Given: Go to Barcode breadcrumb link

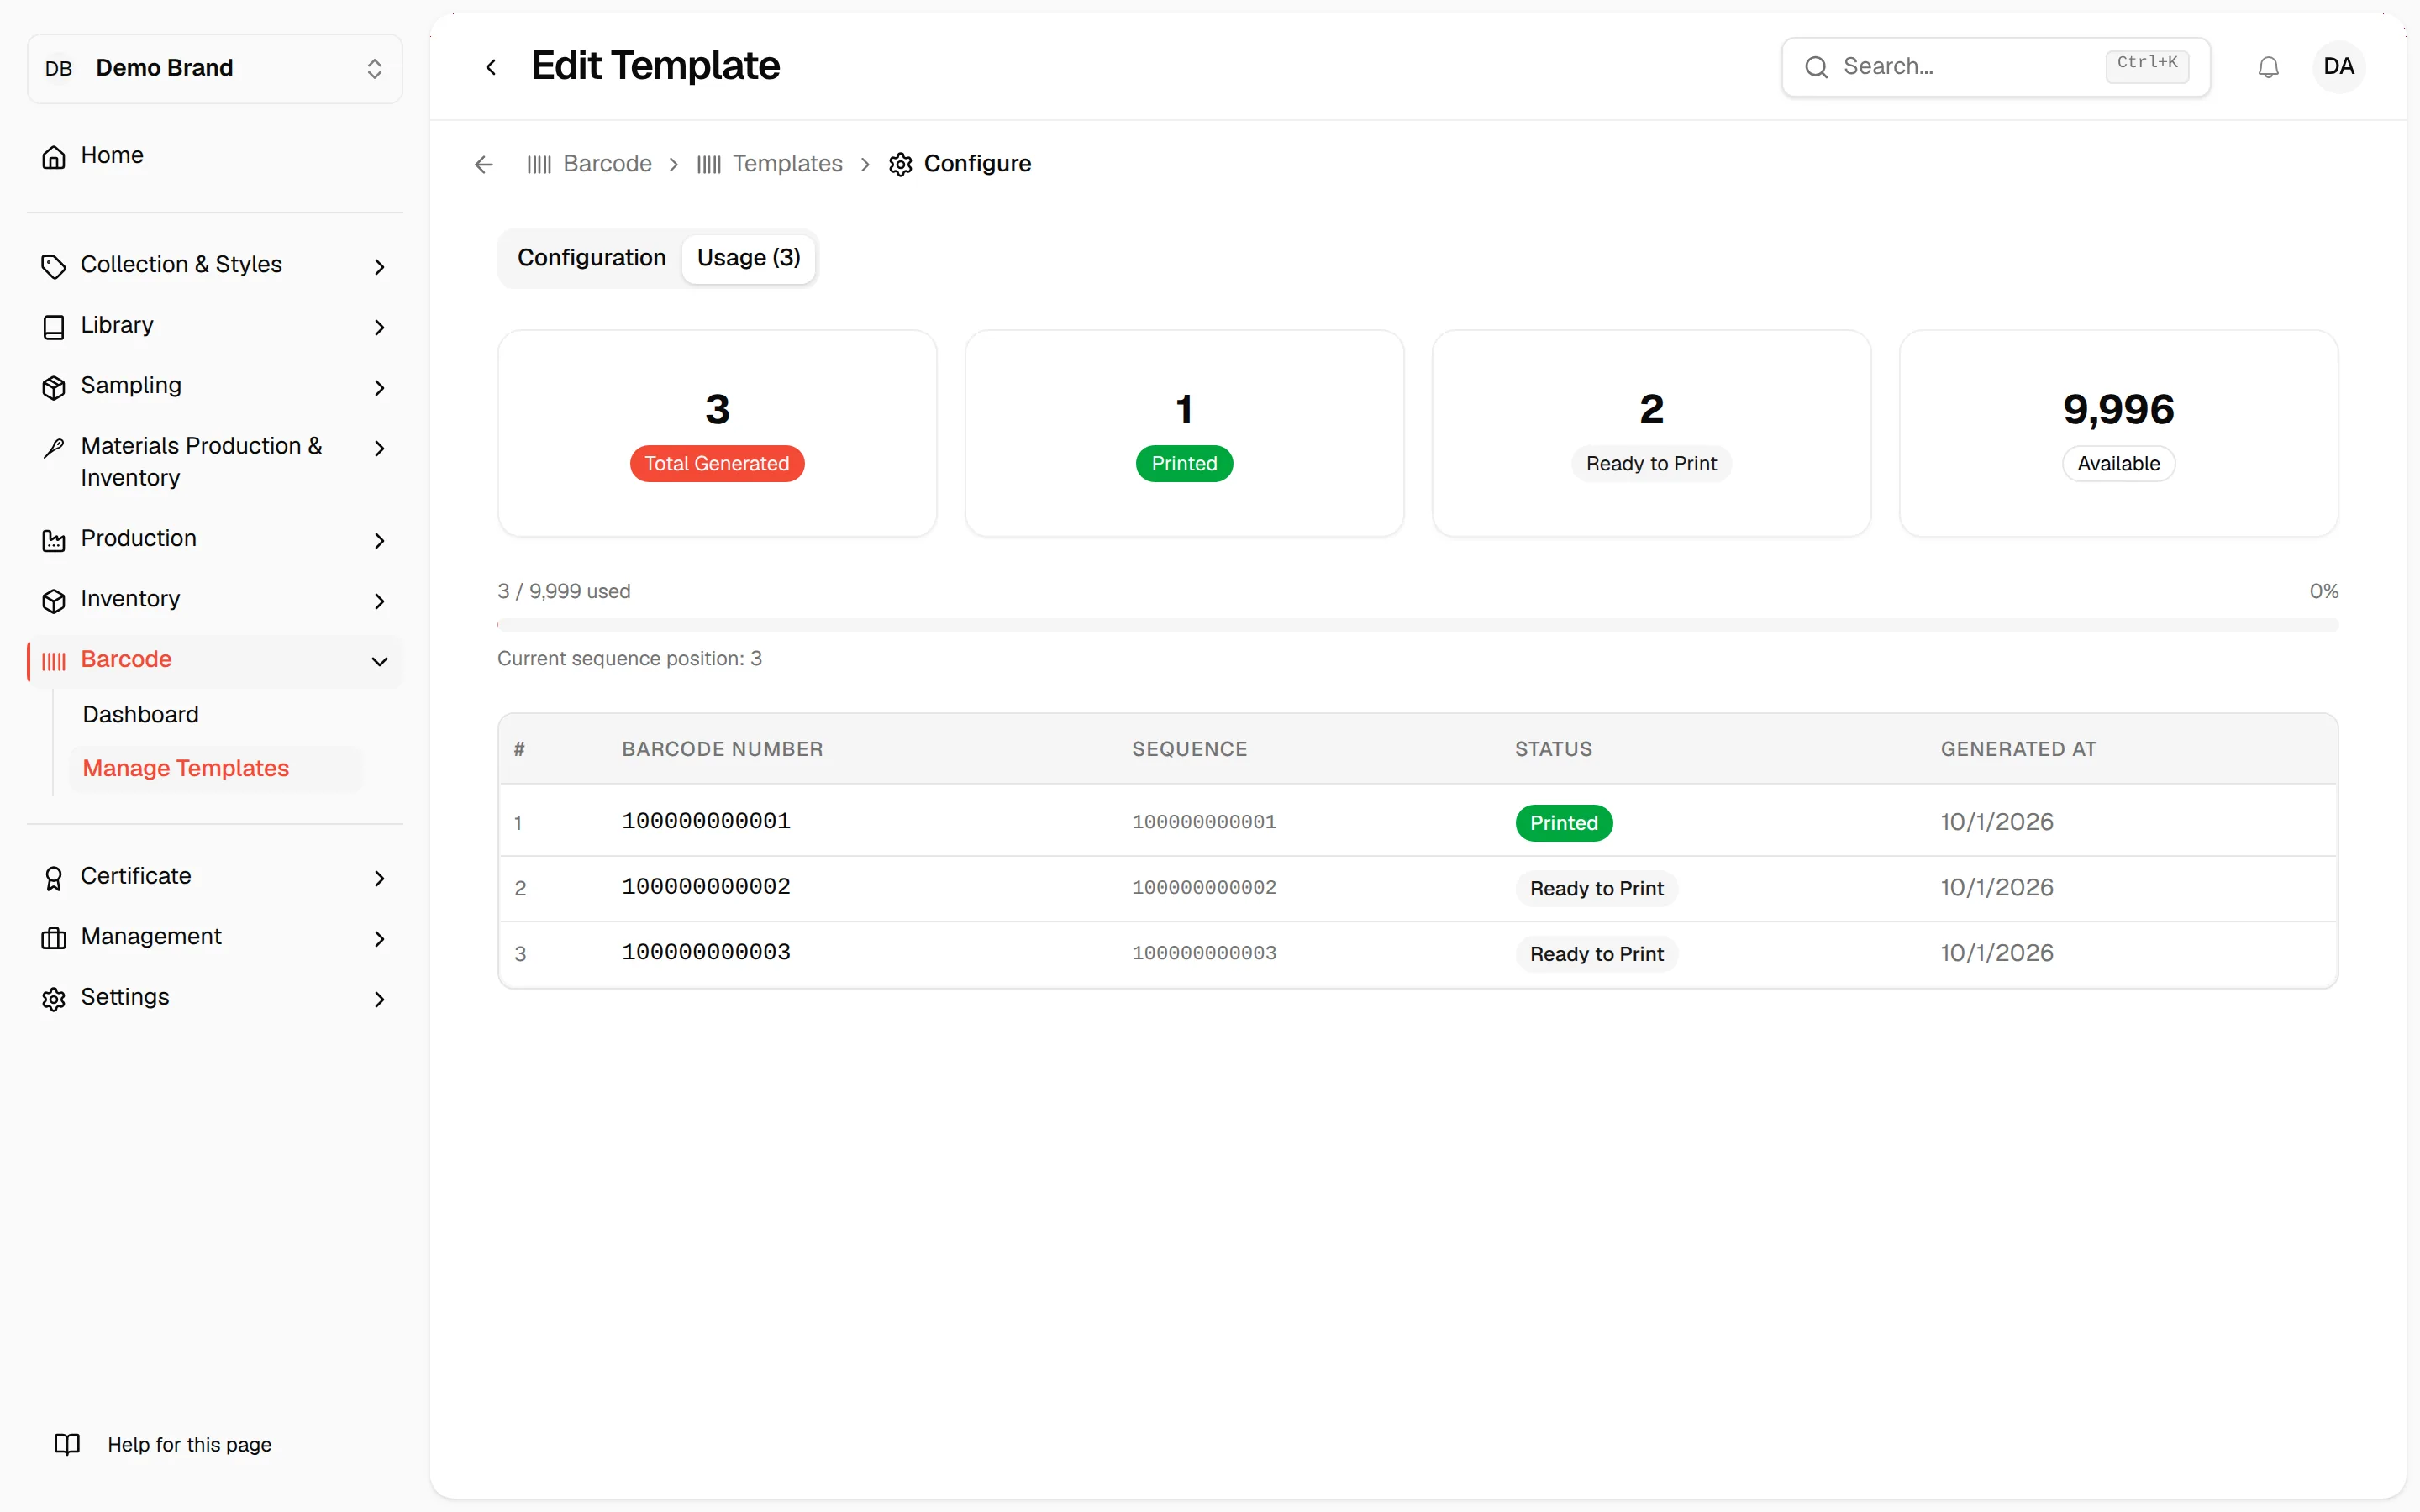Looking at the screenshot, I should point(589,164).
